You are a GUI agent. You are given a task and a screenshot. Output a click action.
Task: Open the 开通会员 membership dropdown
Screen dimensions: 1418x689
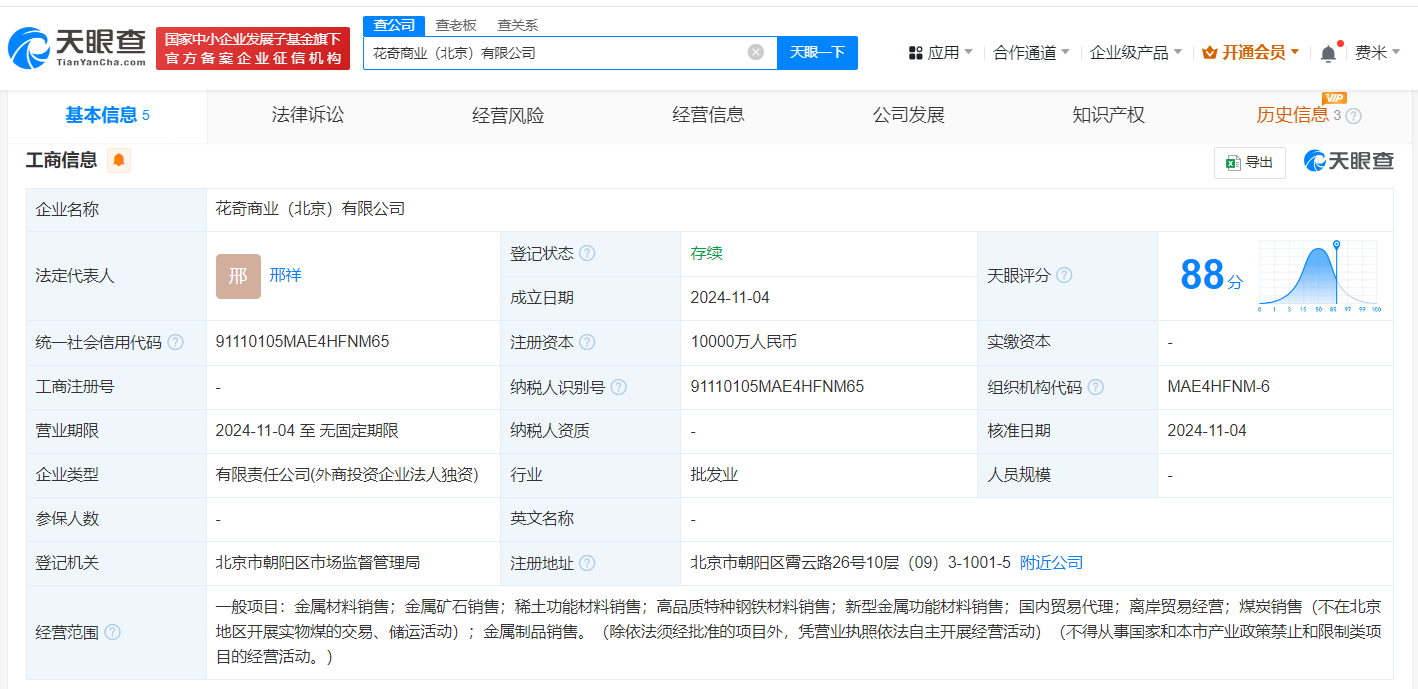(x=1251, y=52)
